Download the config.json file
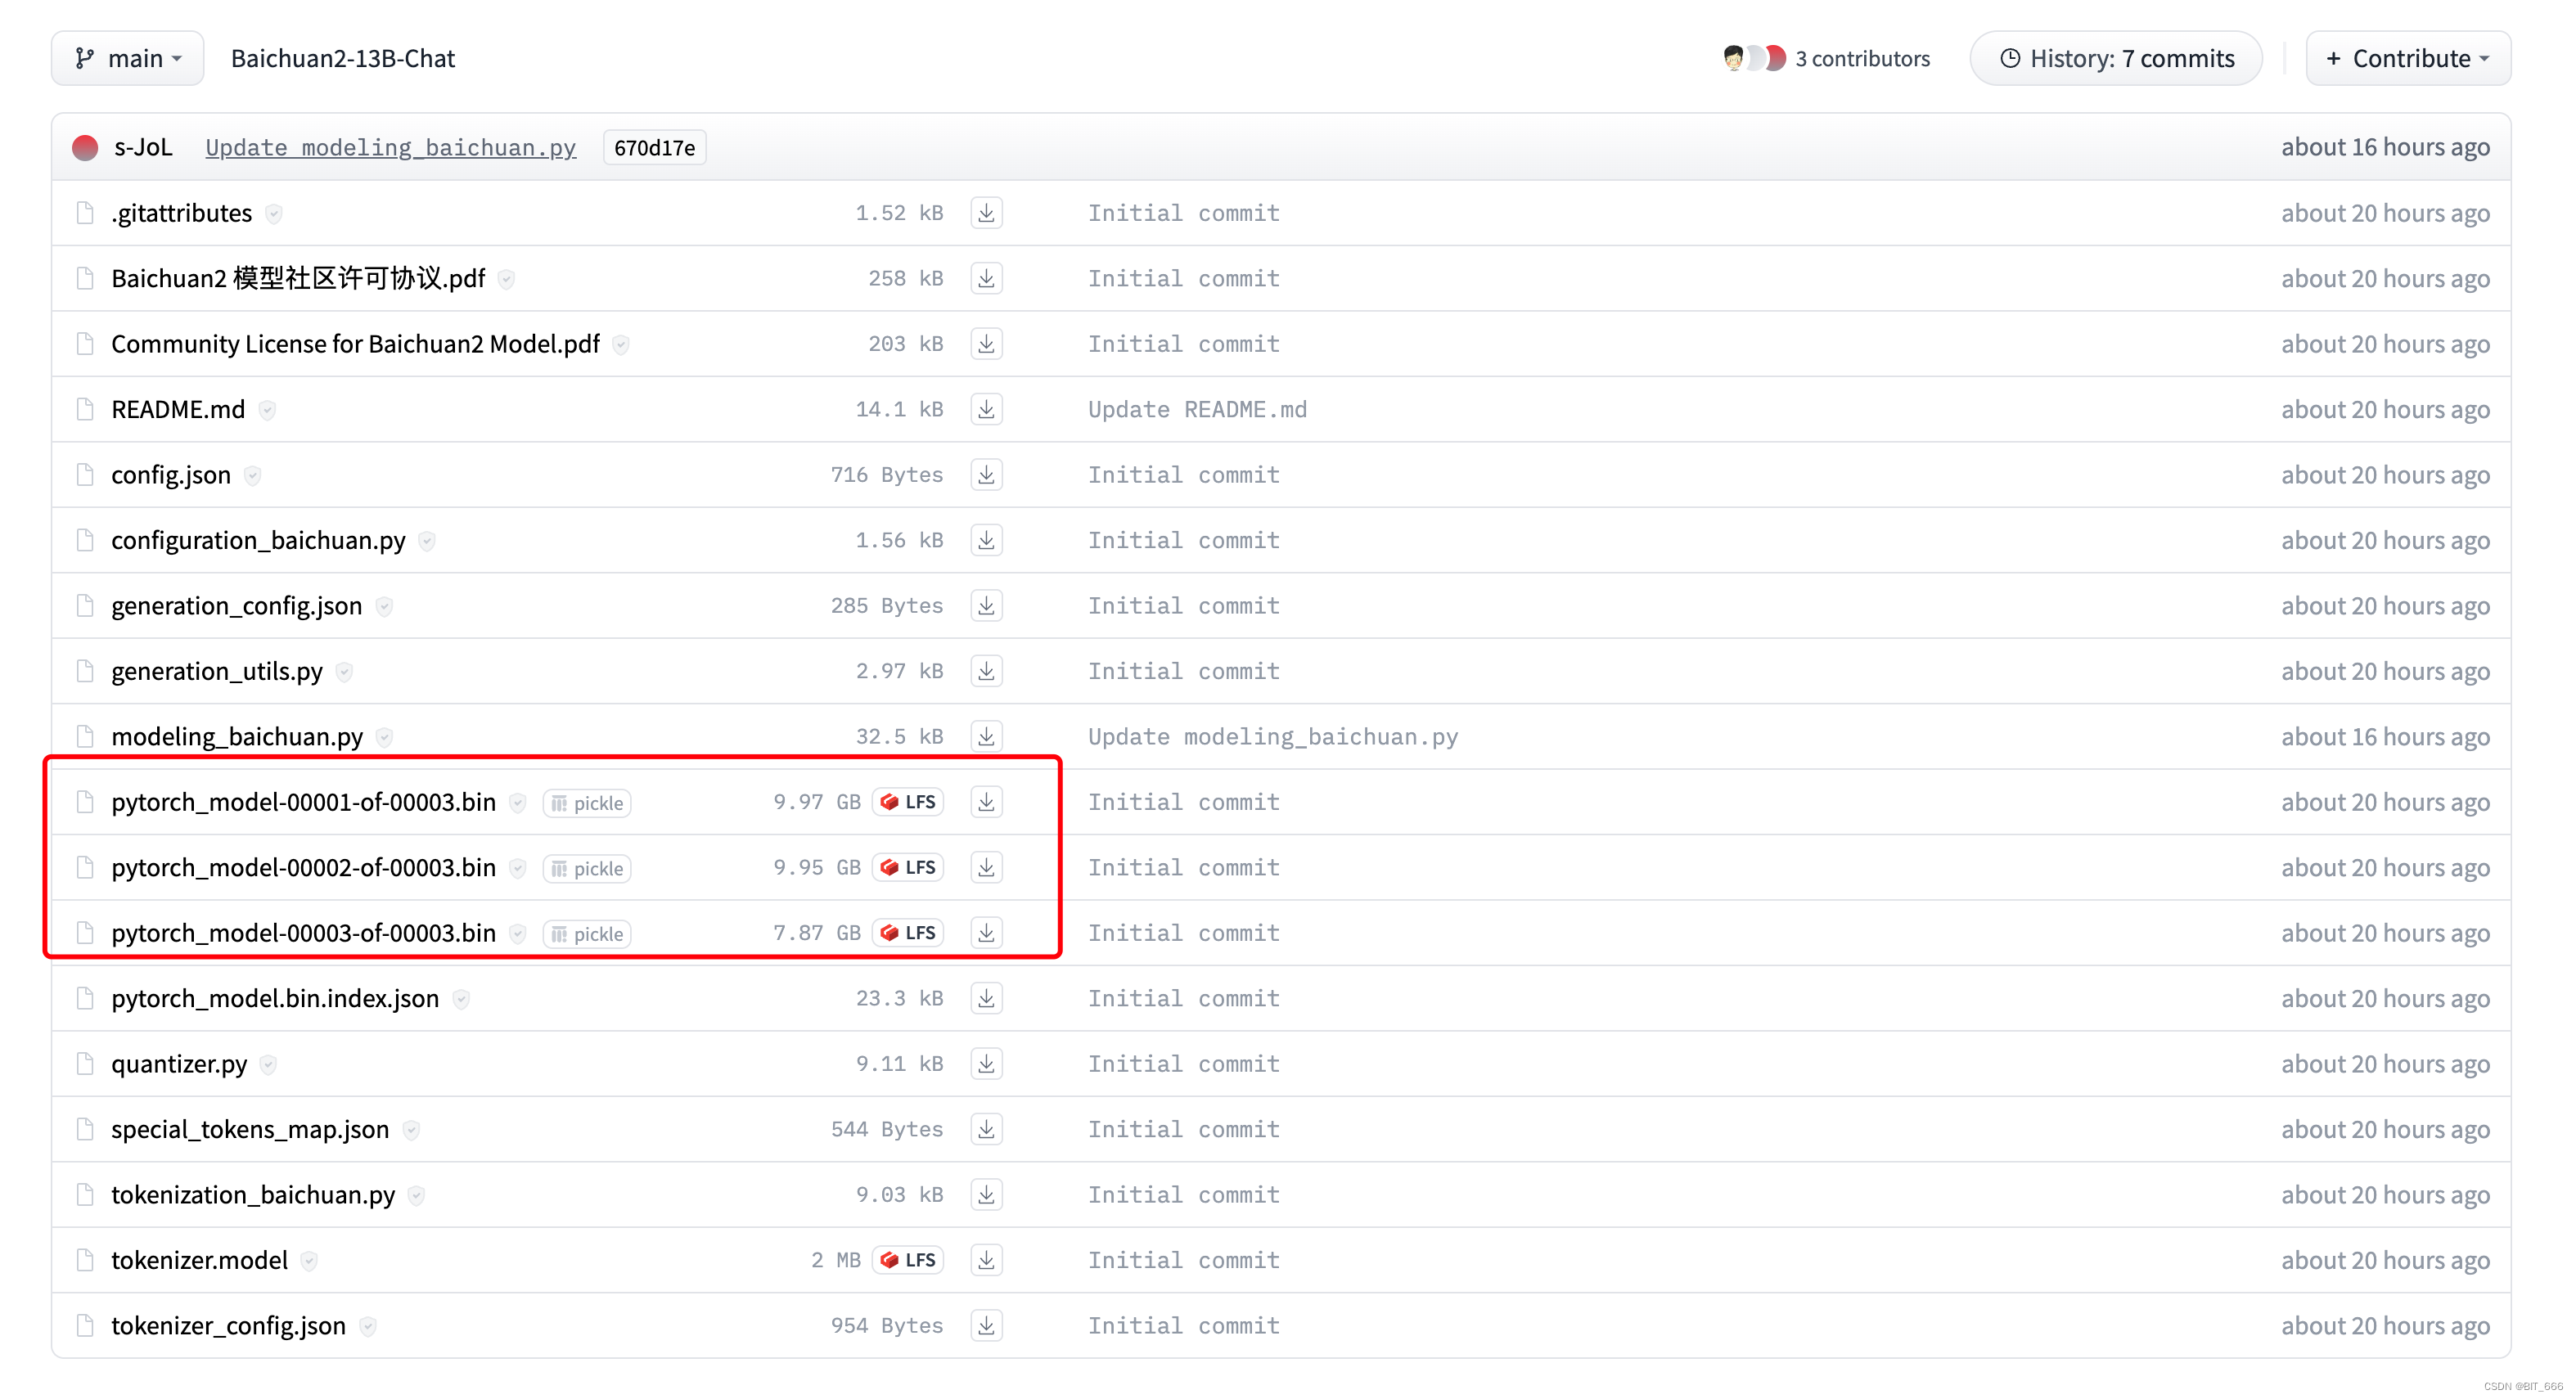2576x1399 pixels. pyautogui.click(x=986, y=474)
